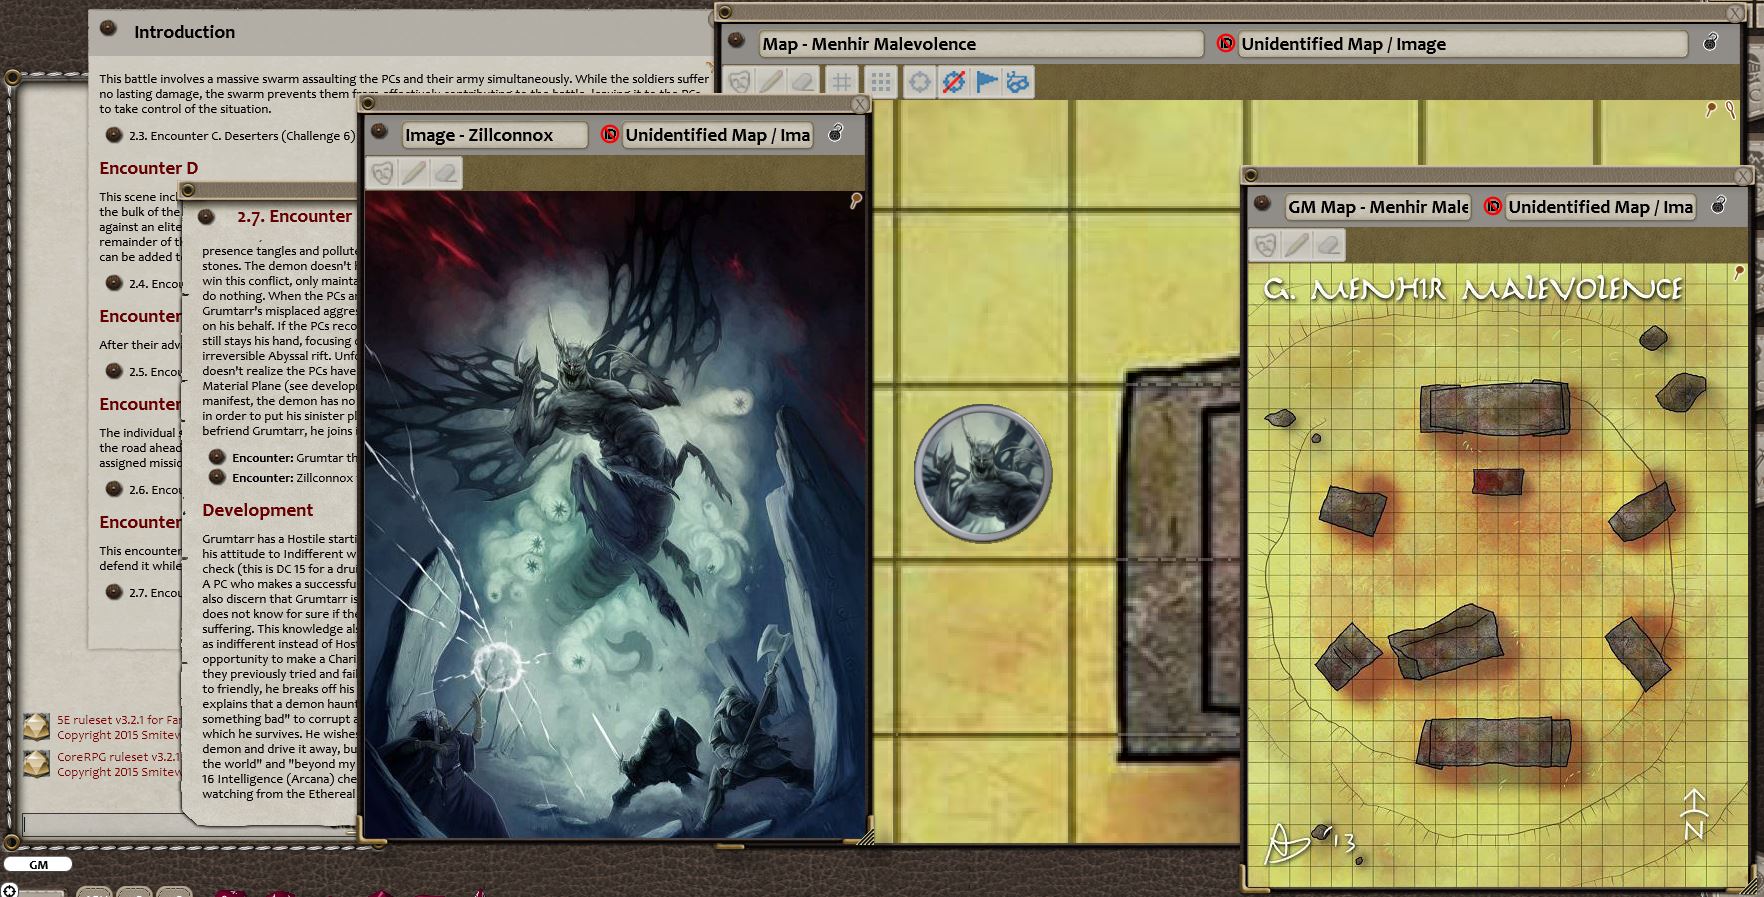Select the pencil draw tool in Menhir Malevolence map

point(770,82)
